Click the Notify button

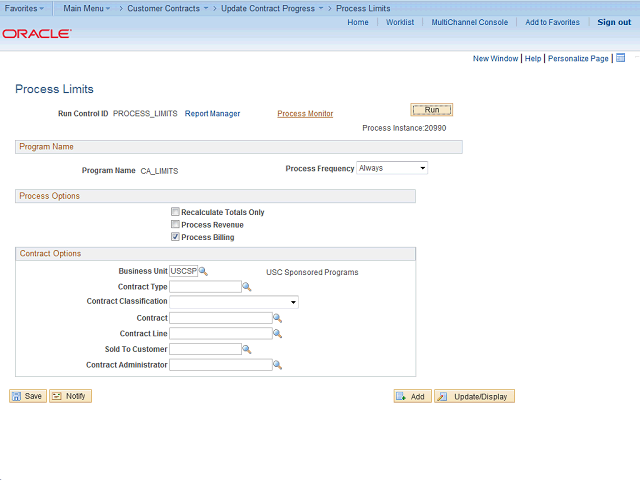pyautogui.click(x=70, y=396)
